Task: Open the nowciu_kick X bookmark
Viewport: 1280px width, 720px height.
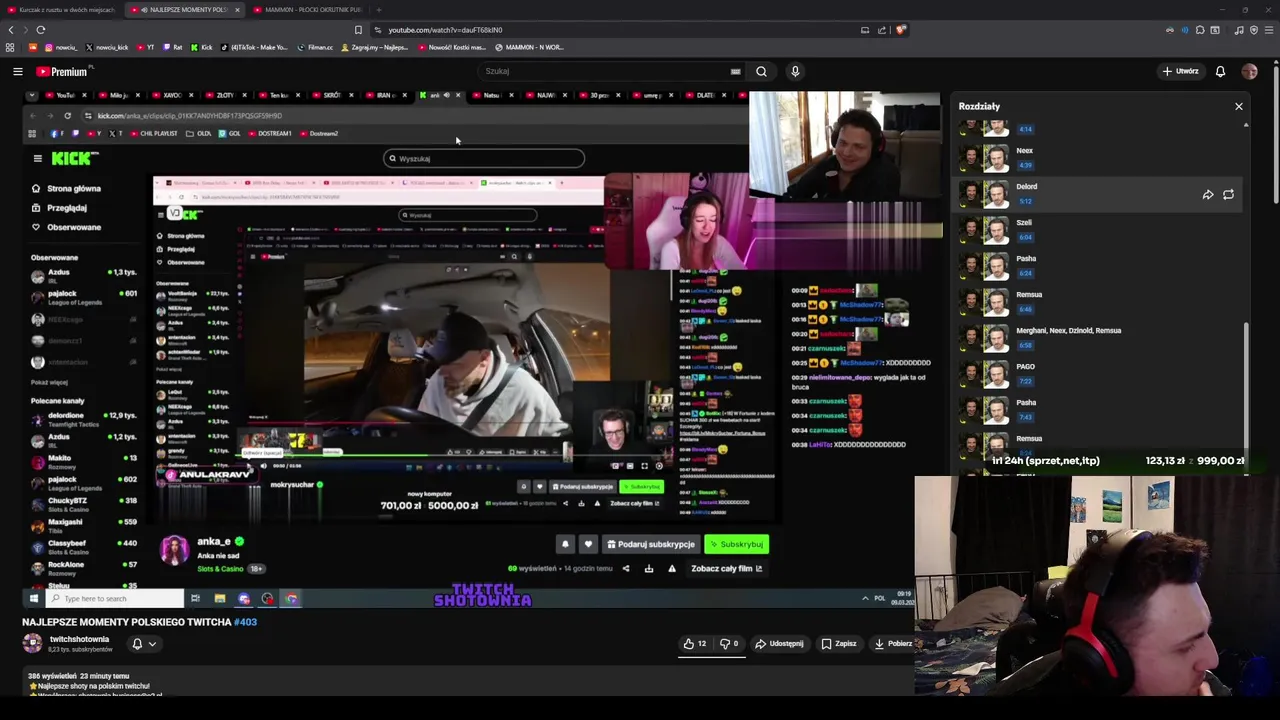Action: (x=107, y=47)
